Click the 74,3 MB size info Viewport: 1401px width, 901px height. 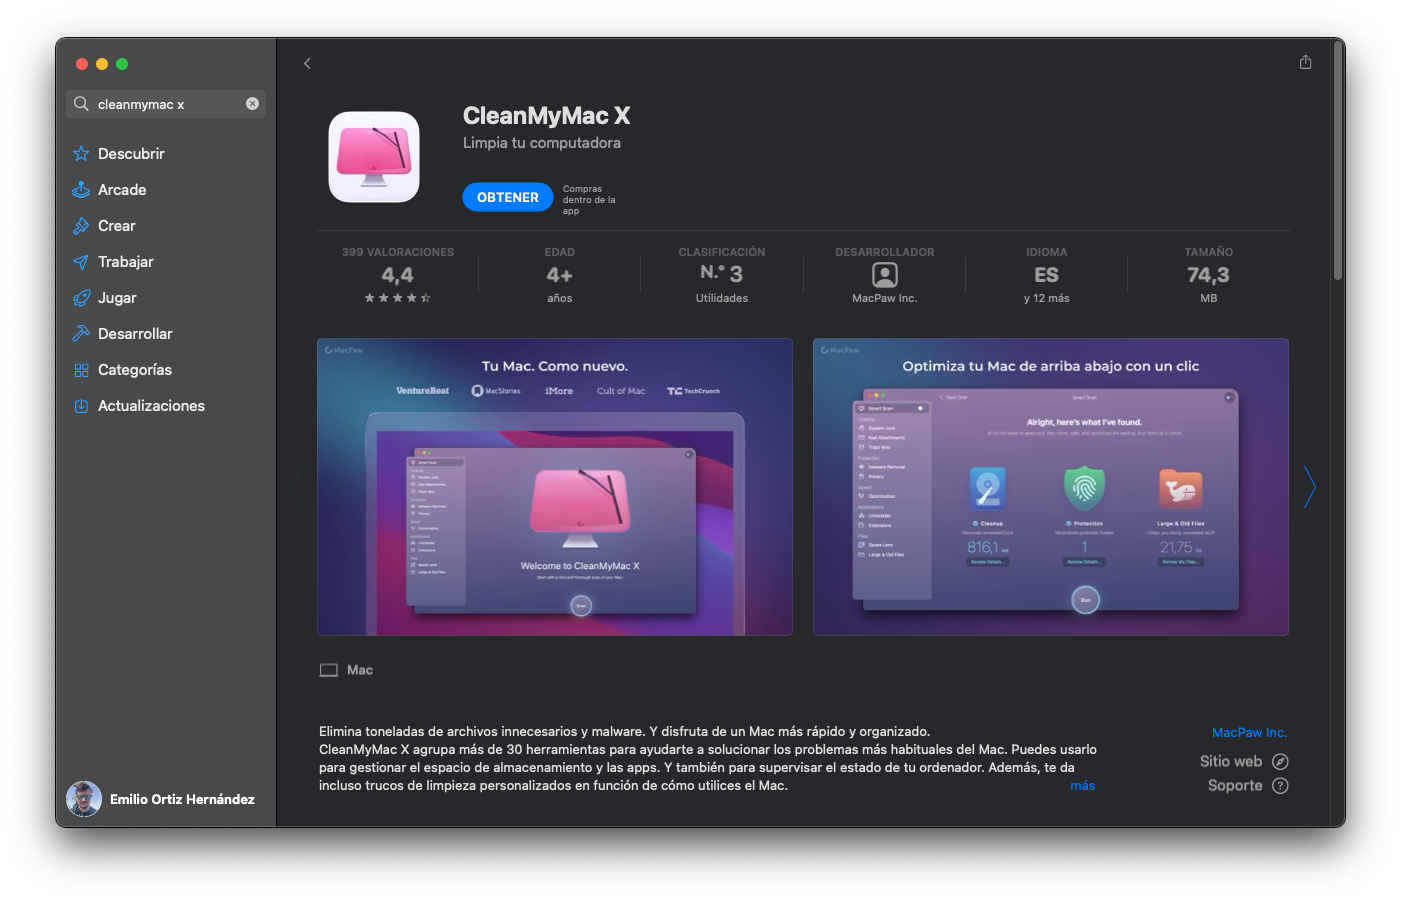[x=1208, y=275]
